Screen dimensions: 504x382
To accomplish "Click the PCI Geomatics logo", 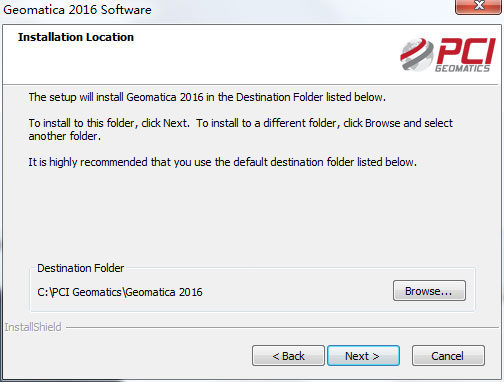I will point(448,54).
